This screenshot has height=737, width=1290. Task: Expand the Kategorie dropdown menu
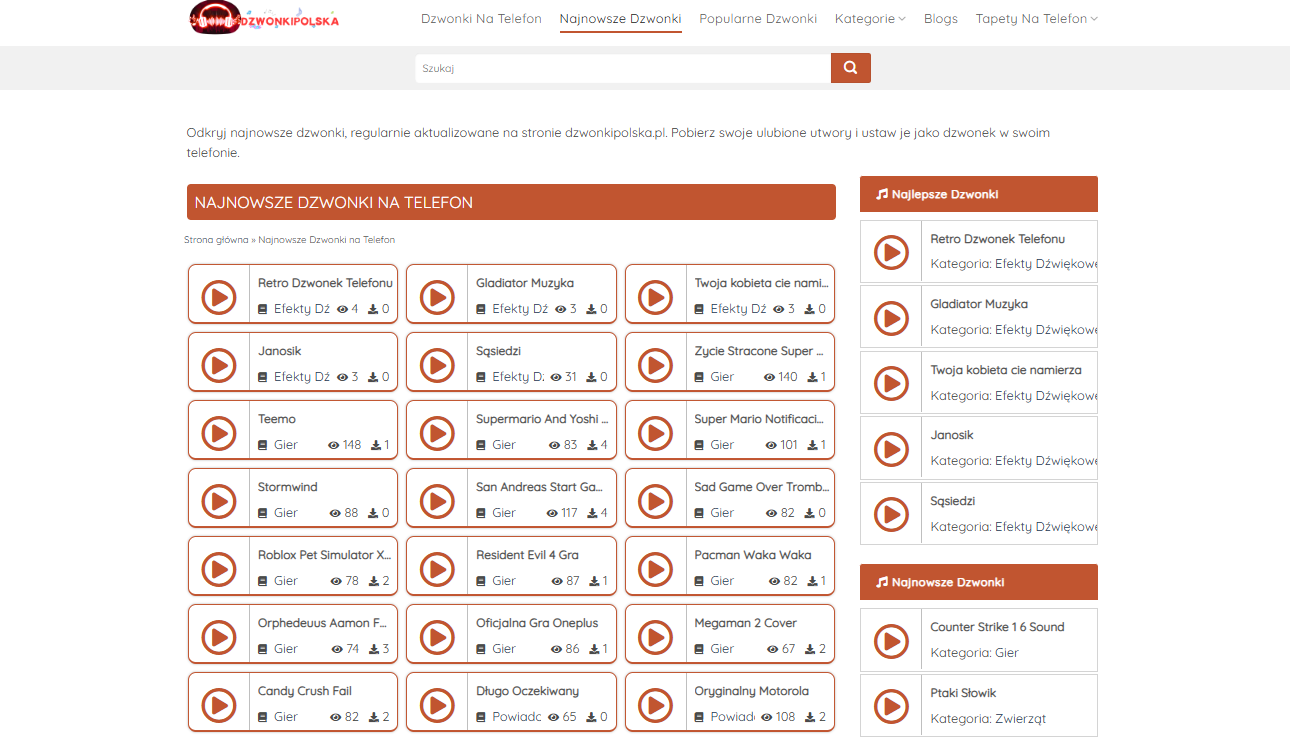coord(870,19)
